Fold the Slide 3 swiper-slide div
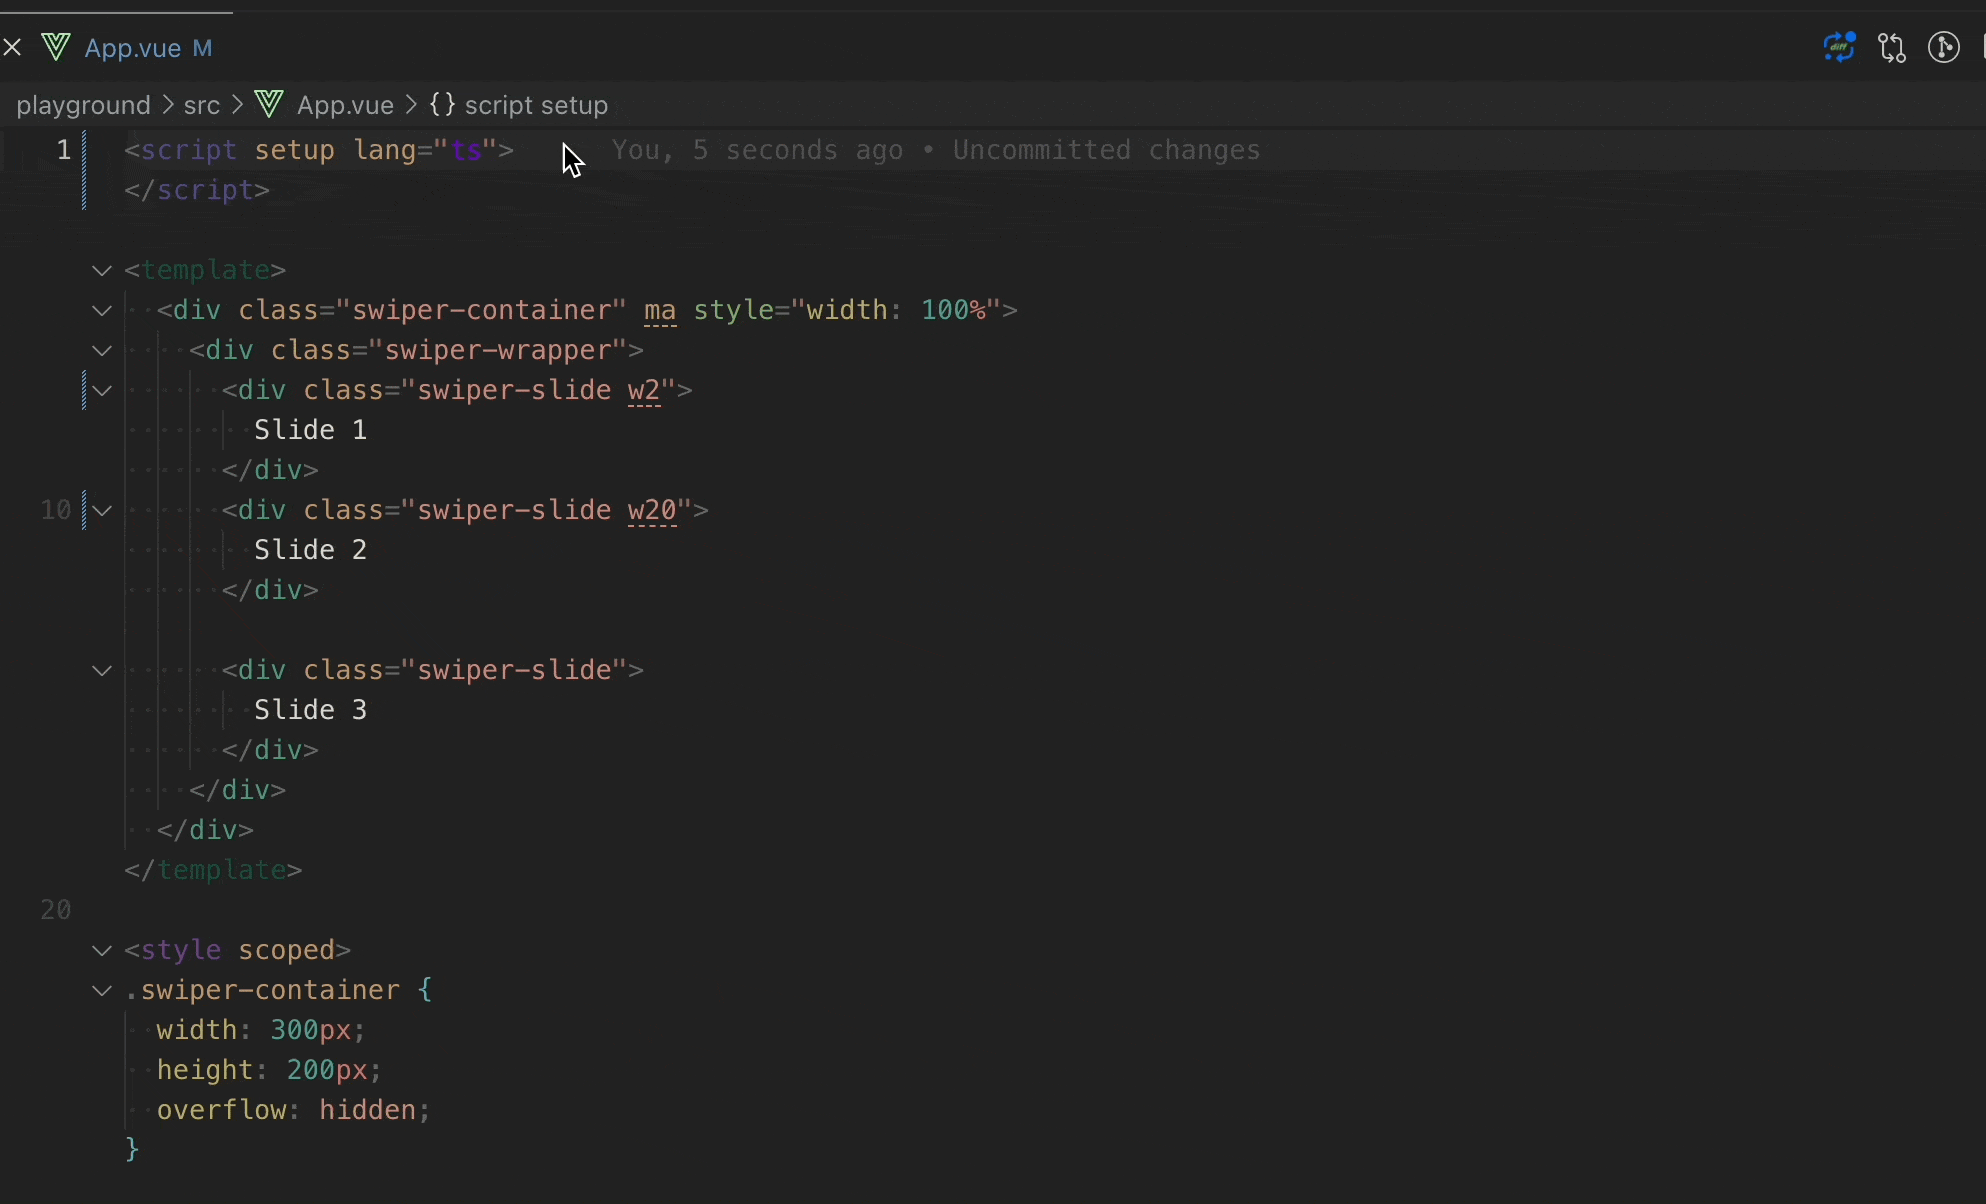1986x1204 pixels. (x=102, y=670)
